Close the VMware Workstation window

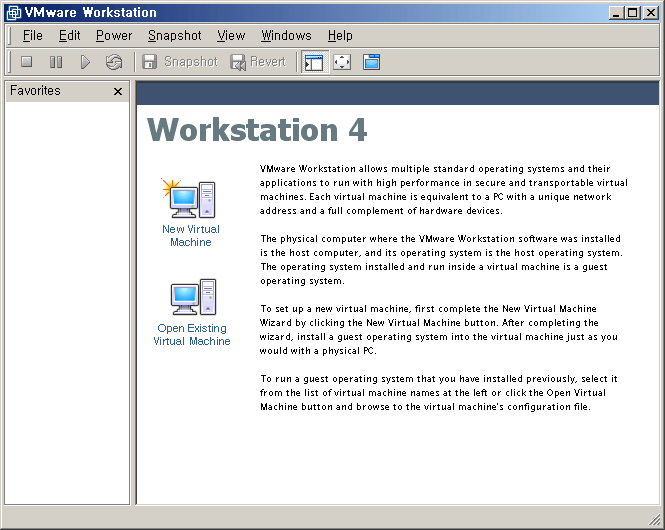[x=651, y=13]
